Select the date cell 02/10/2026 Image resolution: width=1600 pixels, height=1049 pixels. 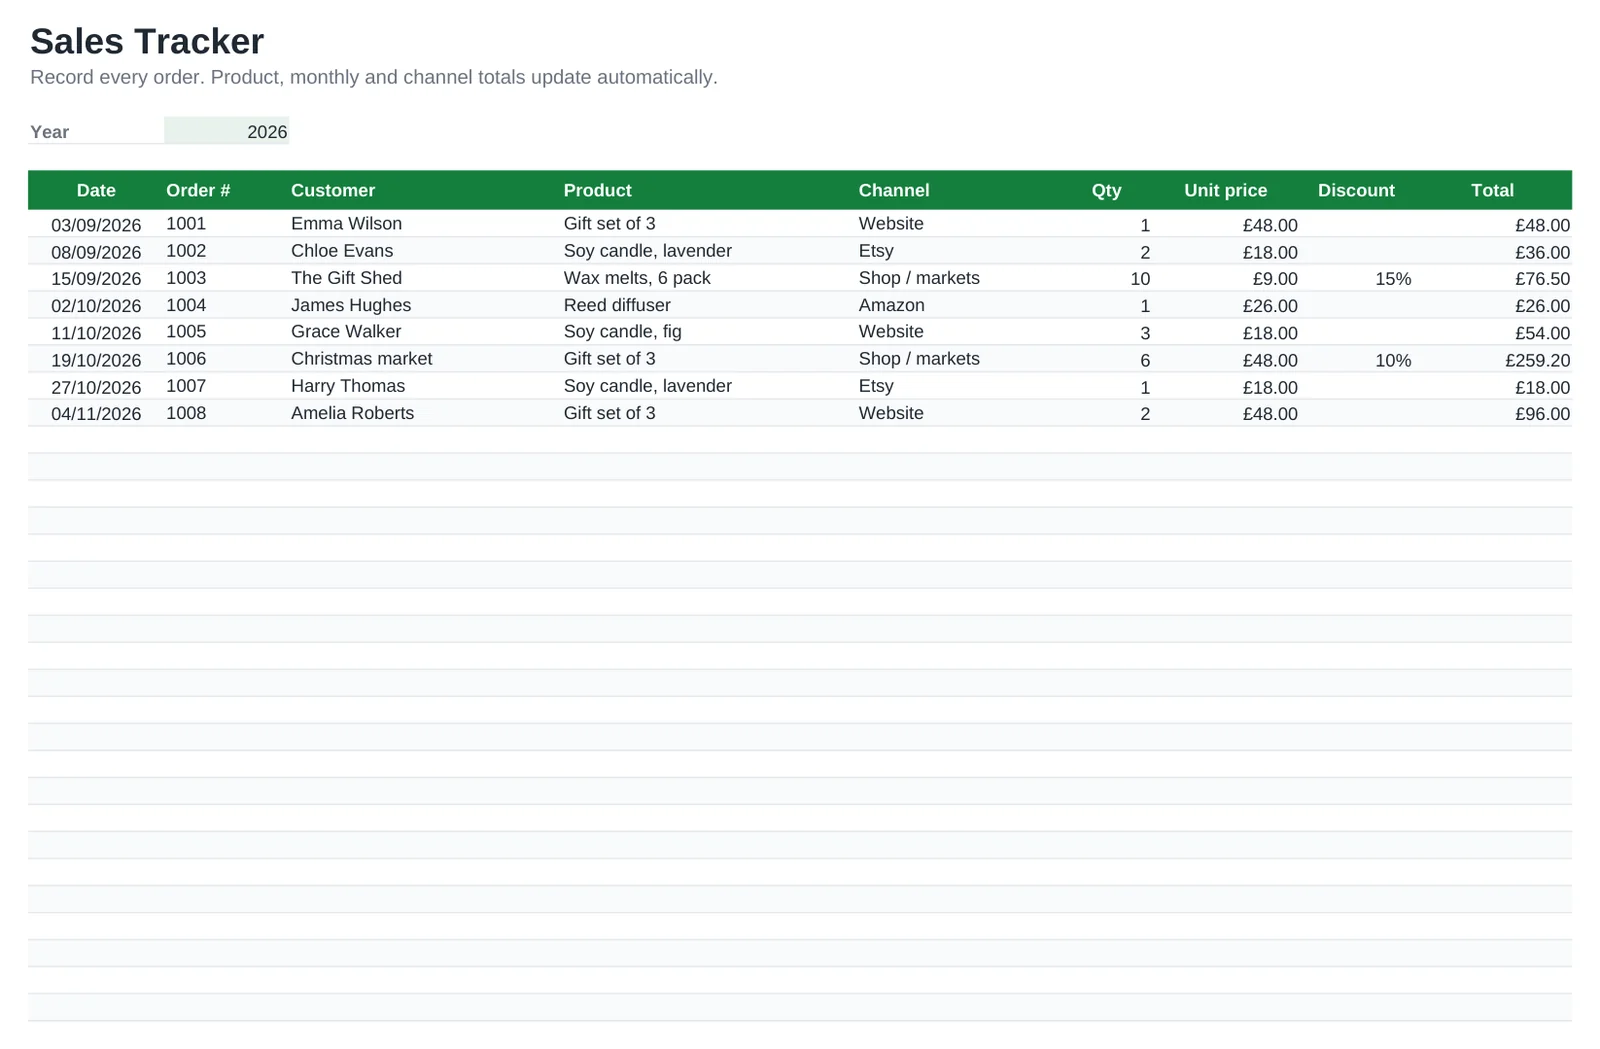96,306
